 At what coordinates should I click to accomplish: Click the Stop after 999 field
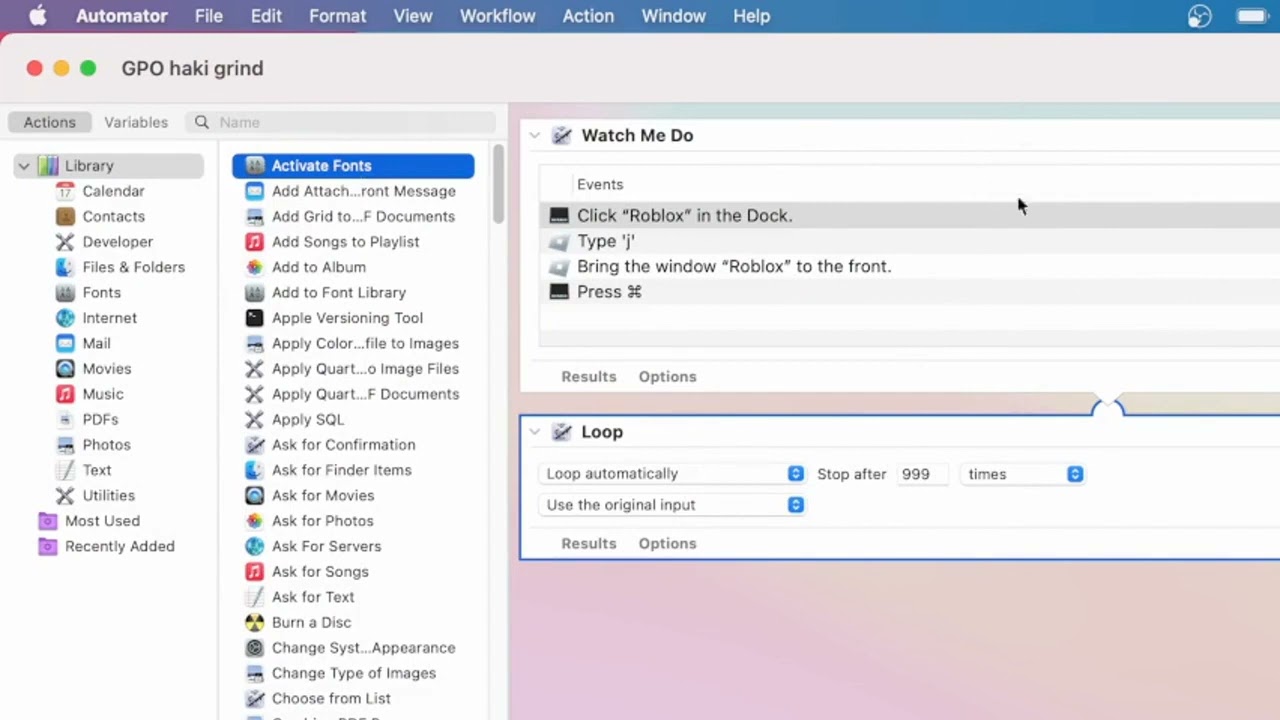[923, 474]
